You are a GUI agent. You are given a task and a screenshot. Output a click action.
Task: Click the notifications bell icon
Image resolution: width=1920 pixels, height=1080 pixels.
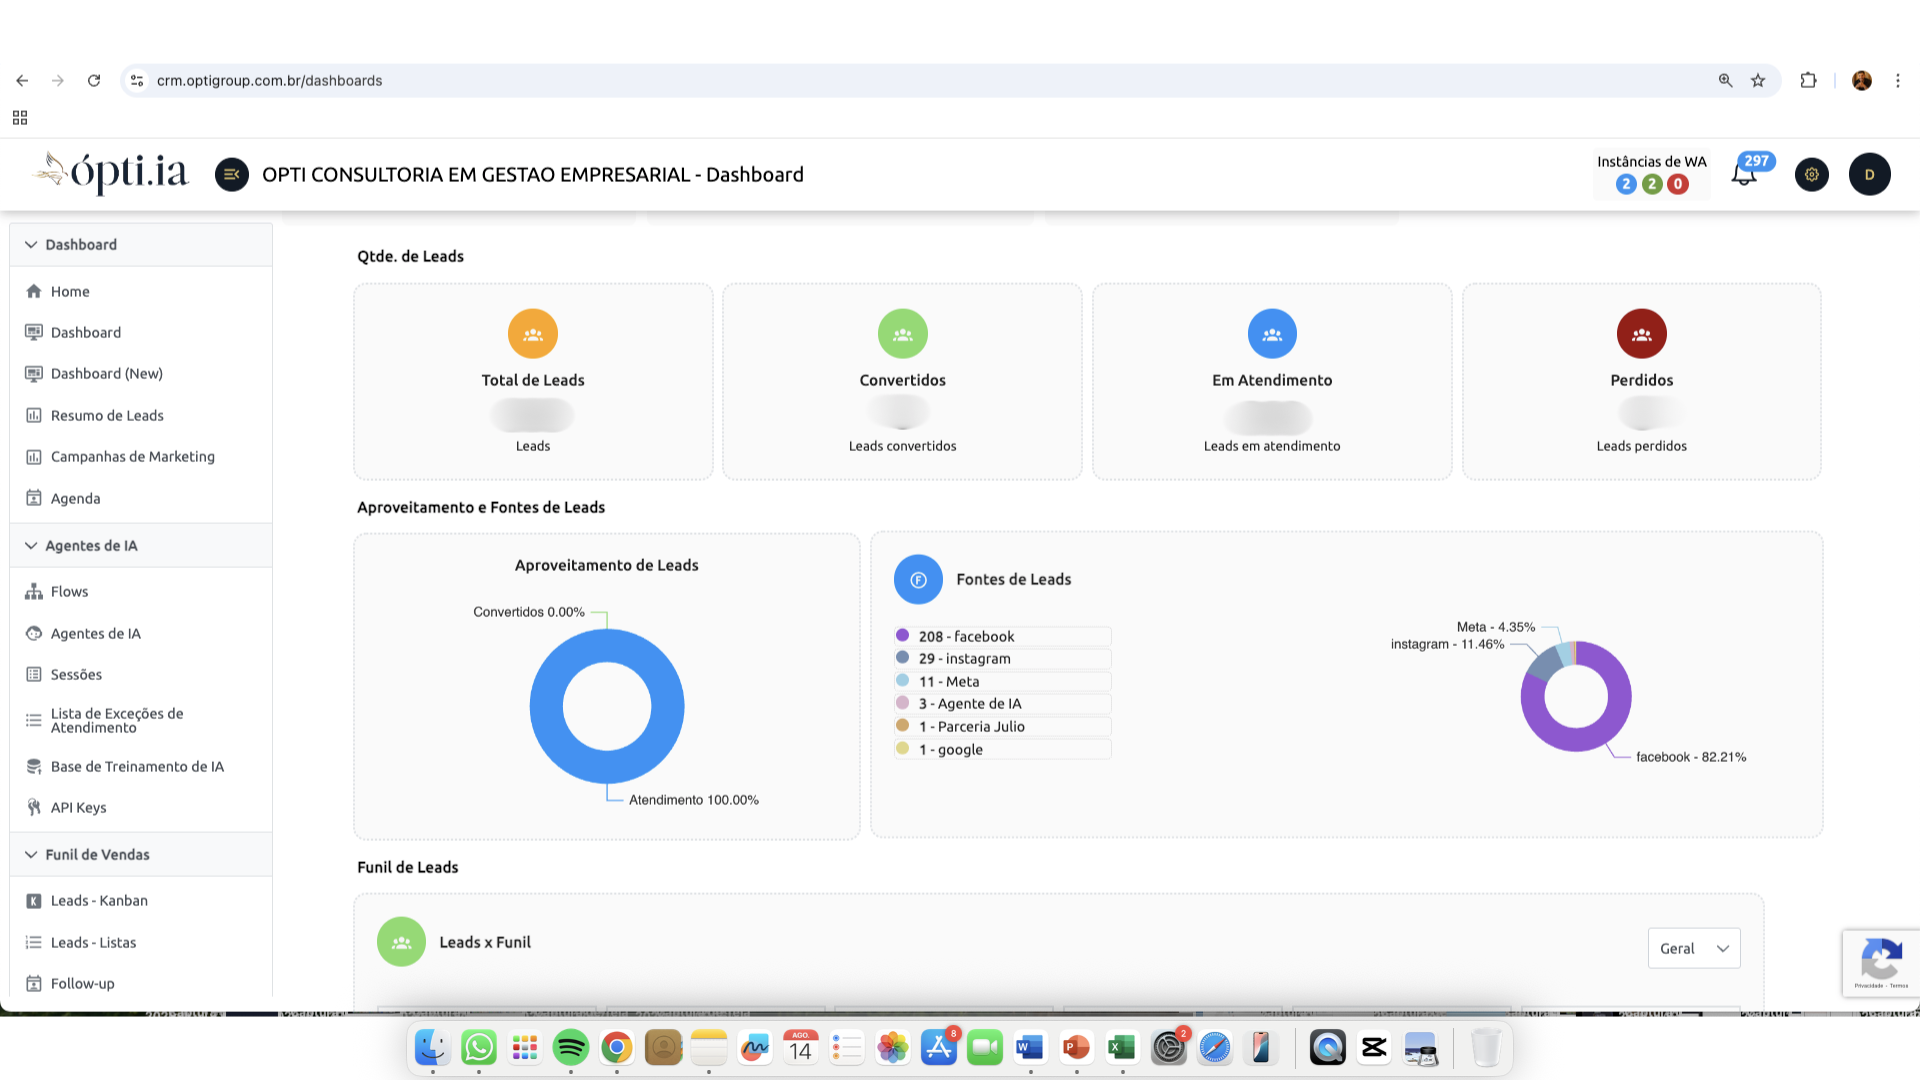[x=1744, y=175]
